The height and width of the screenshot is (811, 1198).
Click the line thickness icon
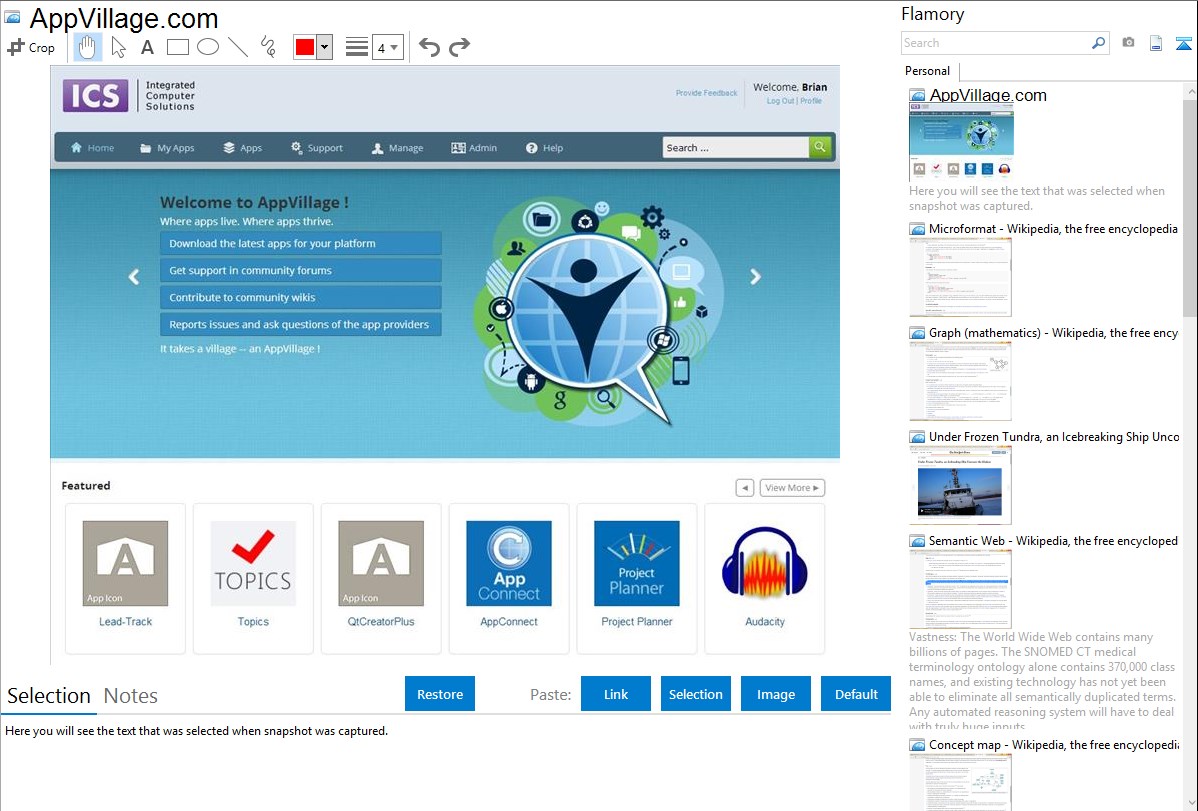click(x=357, y=47)
